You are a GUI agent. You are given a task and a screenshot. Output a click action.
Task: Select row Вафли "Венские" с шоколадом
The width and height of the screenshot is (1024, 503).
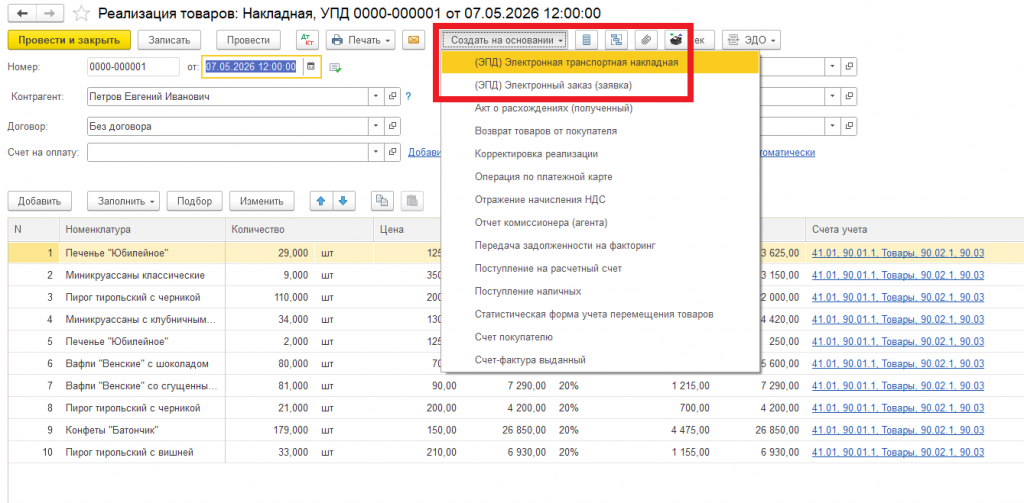[x=515, y=363]
